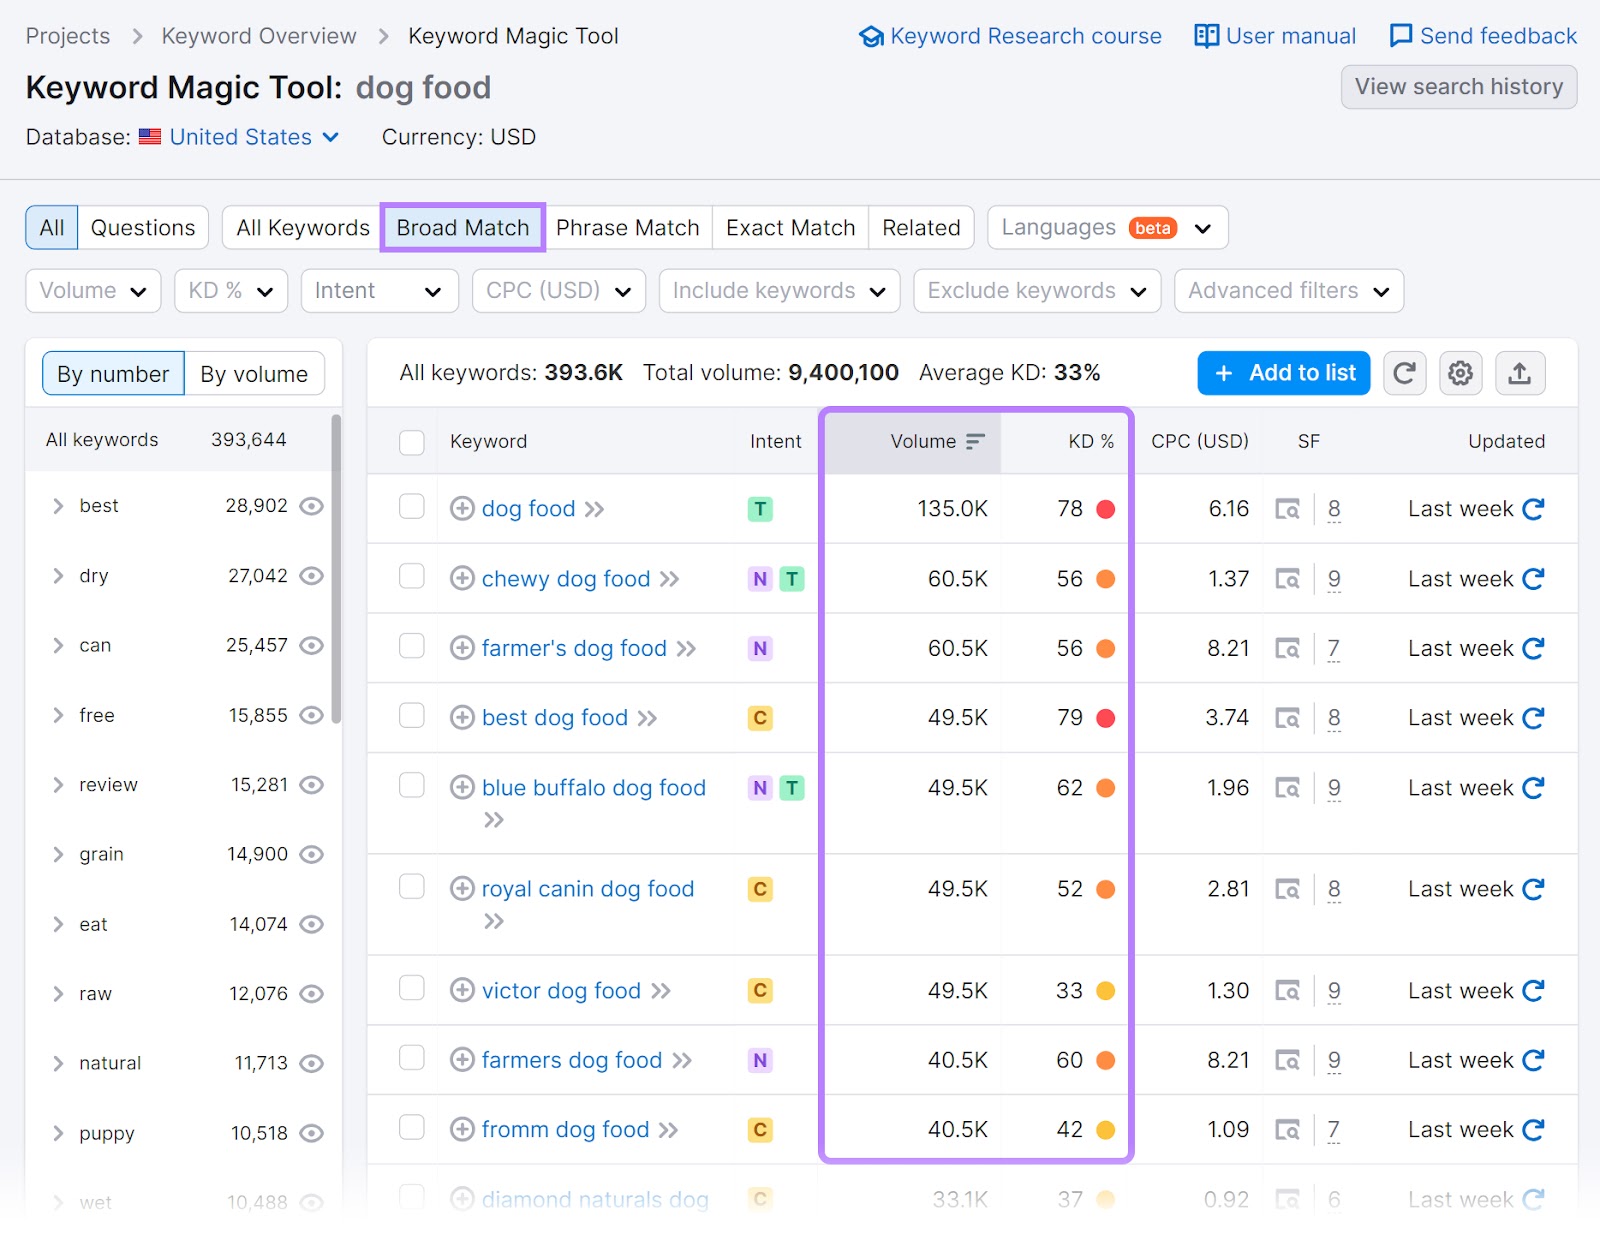Check the "farmer's dog food" row checkbox
Viewport: 1600px width, 1234px height.
click(x=411, y=647)
